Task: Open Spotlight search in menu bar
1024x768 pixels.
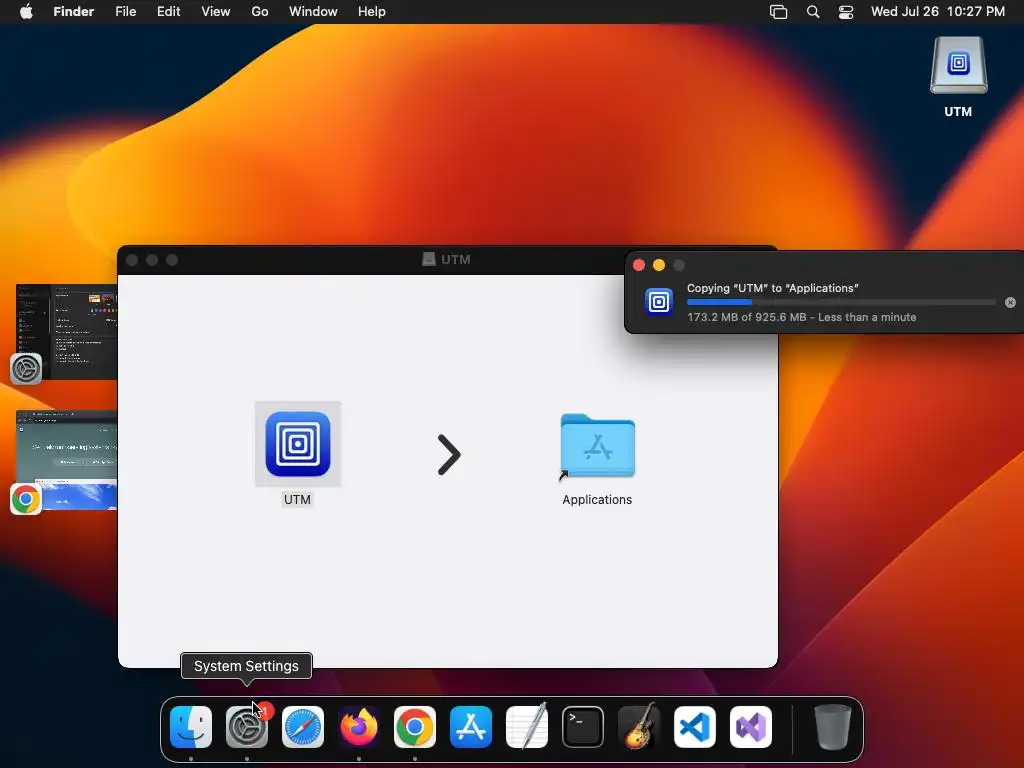Action: (x=813, y=12)
